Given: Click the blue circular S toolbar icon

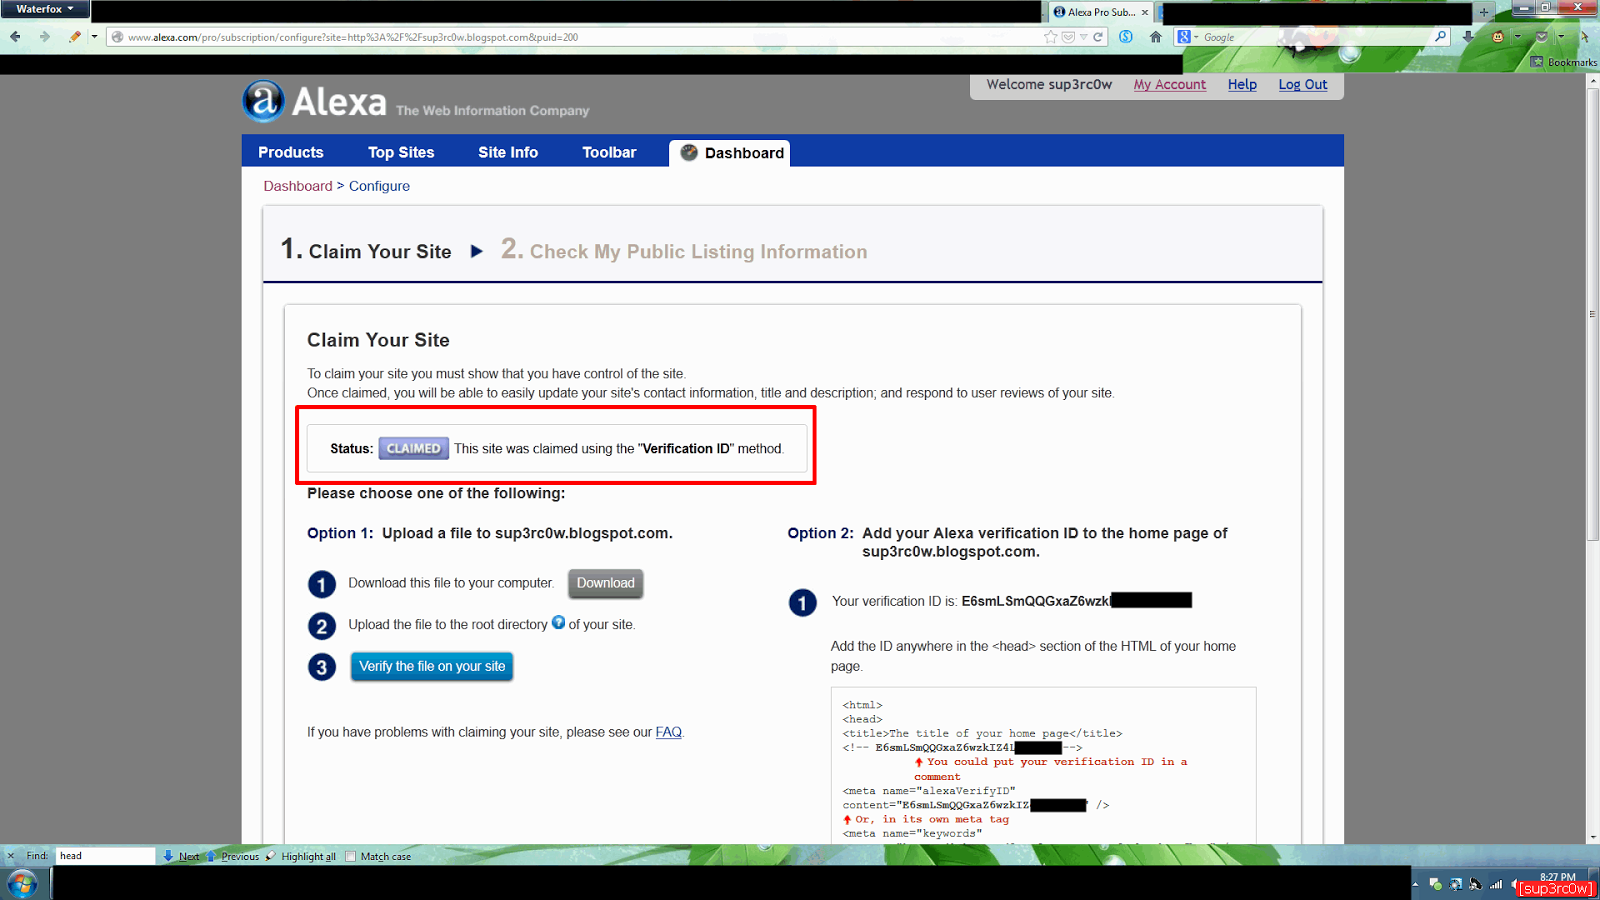Looking at the screenshot, I should click(1126, 37).
